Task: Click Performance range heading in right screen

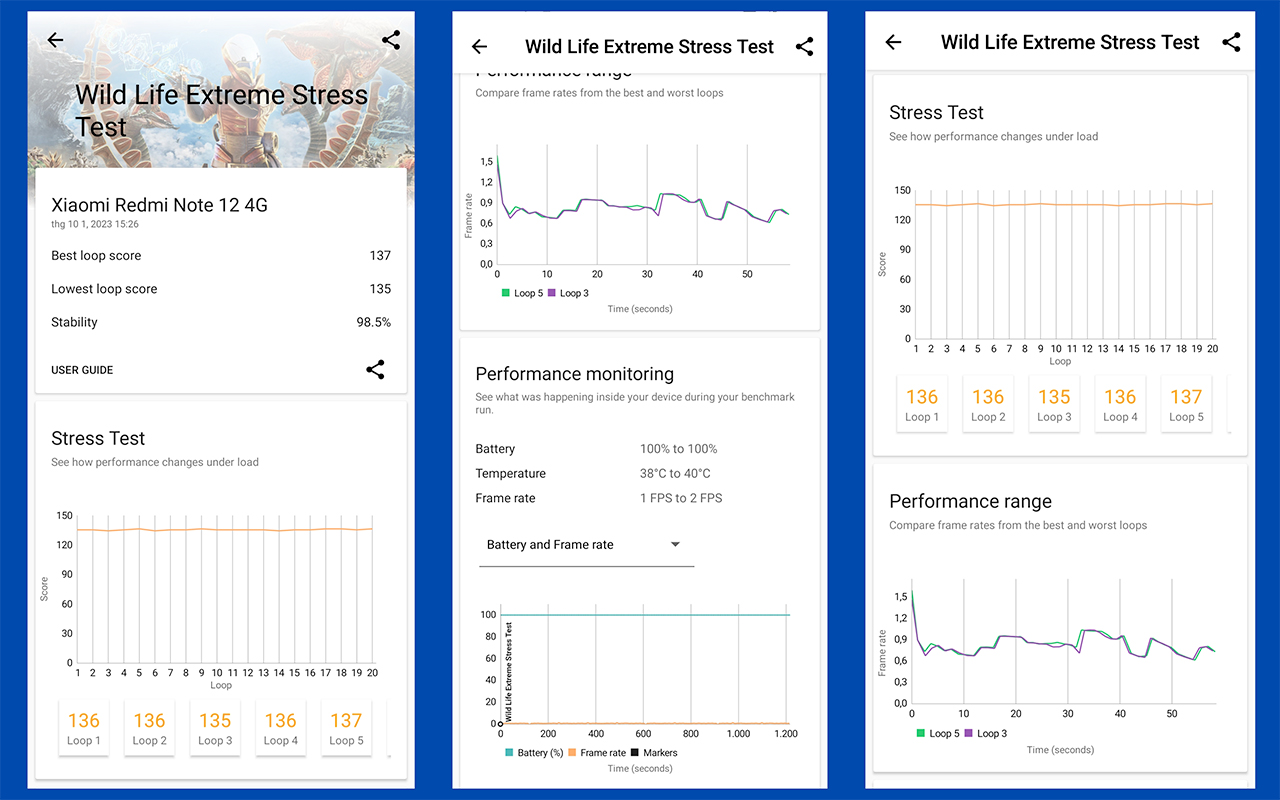Action: click(x=971, y=501)
